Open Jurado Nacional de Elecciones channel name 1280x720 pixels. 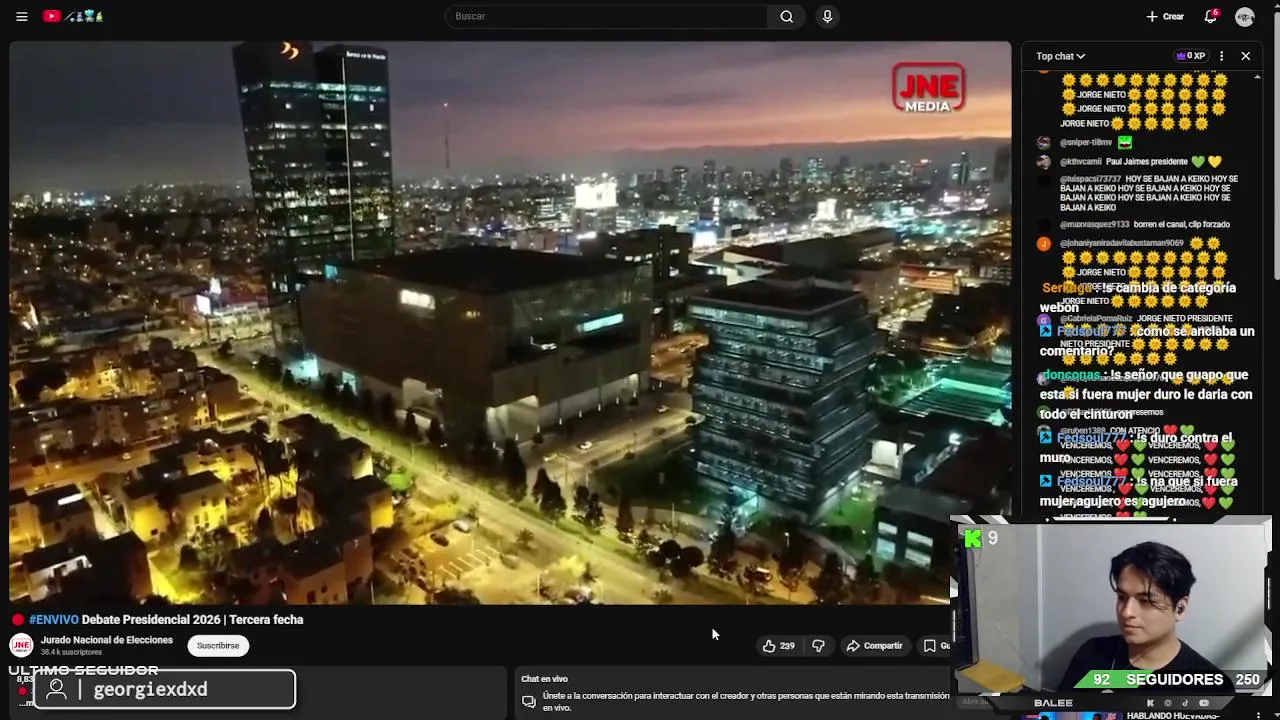[x=107, y=640]
